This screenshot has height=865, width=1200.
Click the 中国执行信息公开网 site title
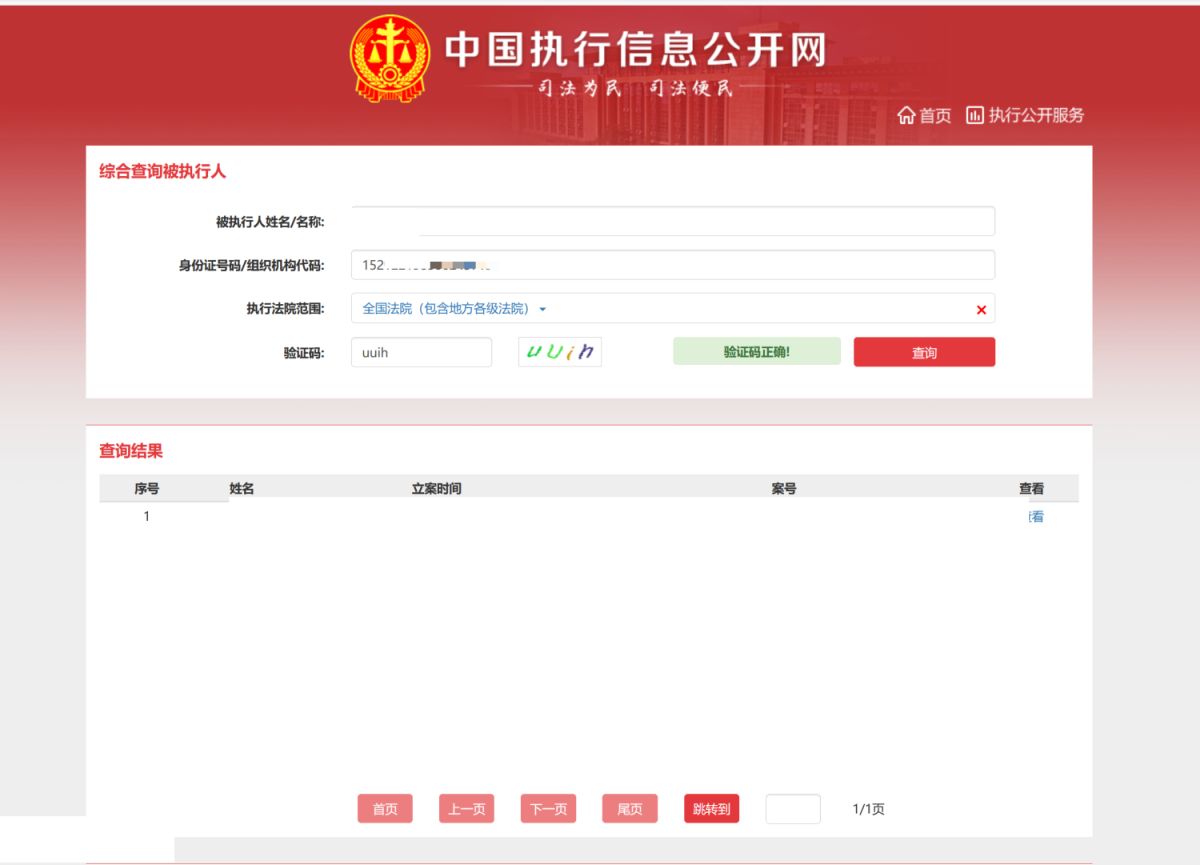click(636, 50)
